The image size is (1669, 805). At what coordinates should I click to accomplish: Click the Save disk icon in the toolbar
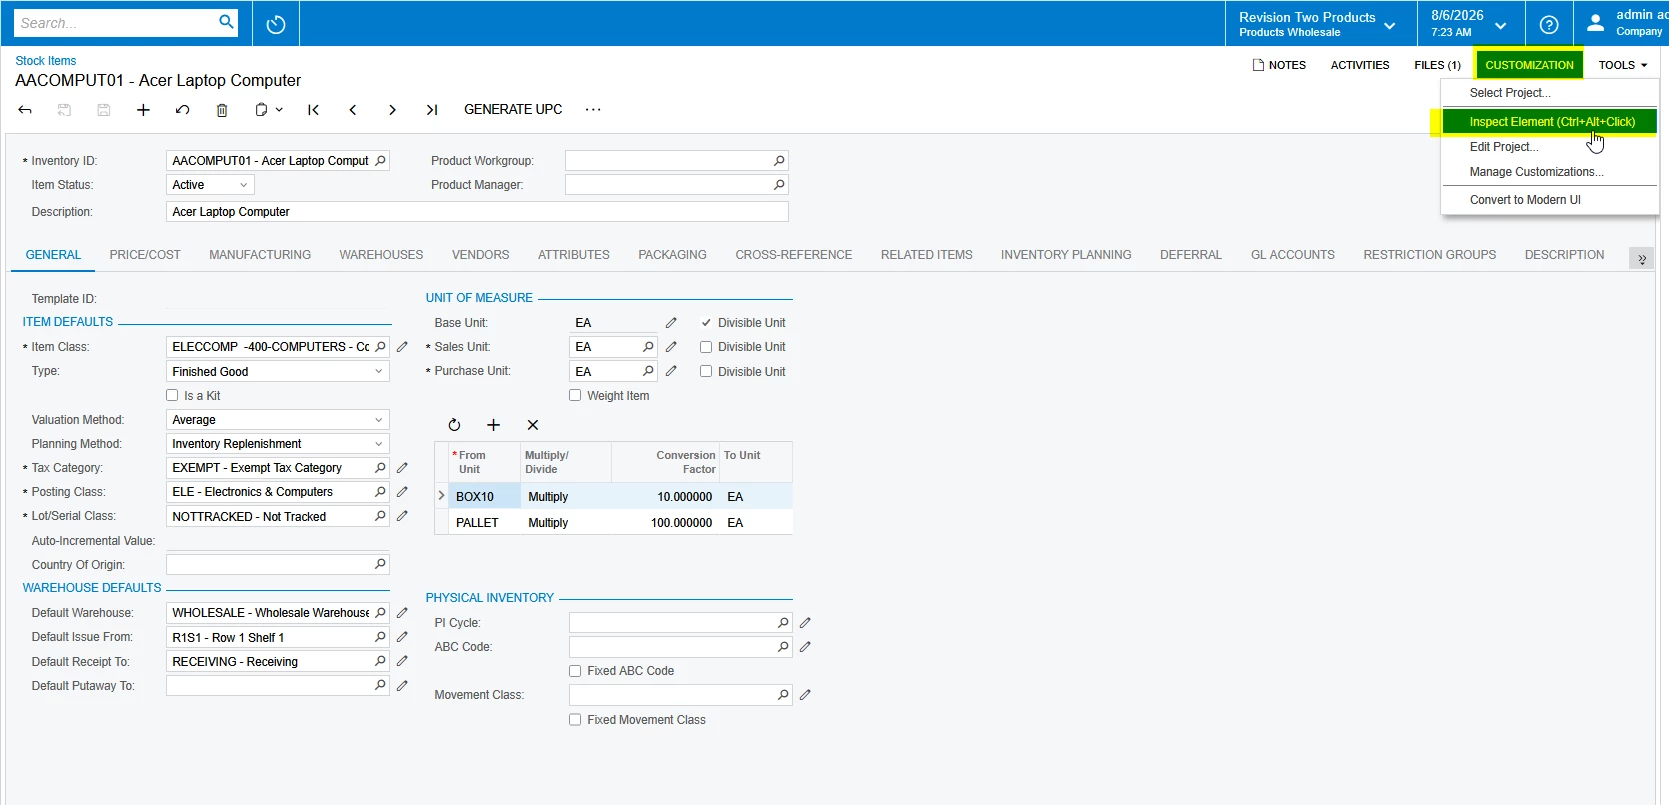click(104, 110)
